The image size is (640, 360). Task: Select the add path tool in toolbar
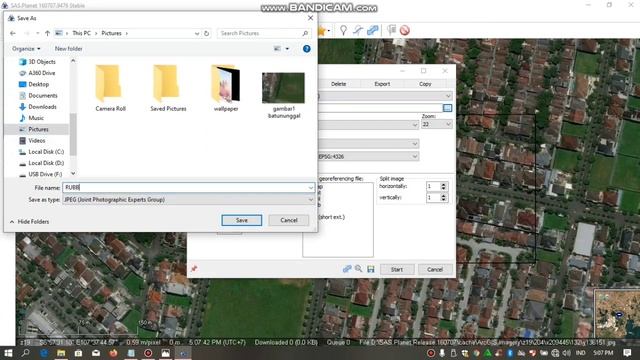[358, 30]
